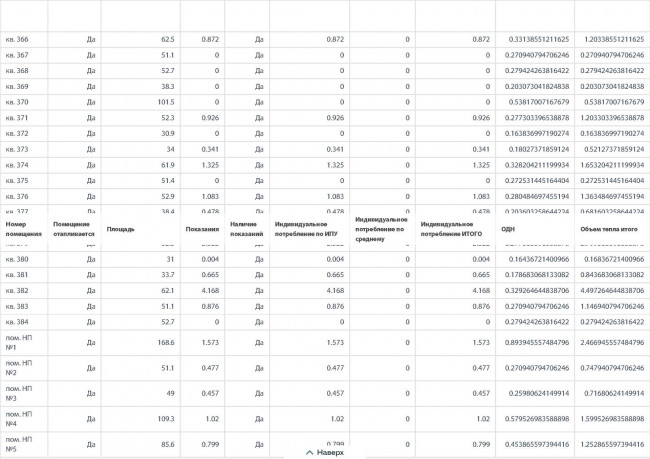Select the row label кв. 368
Image resolution: width=650 pixels, height=459 pixels.
pyautogui.click(x=17, y=70)
